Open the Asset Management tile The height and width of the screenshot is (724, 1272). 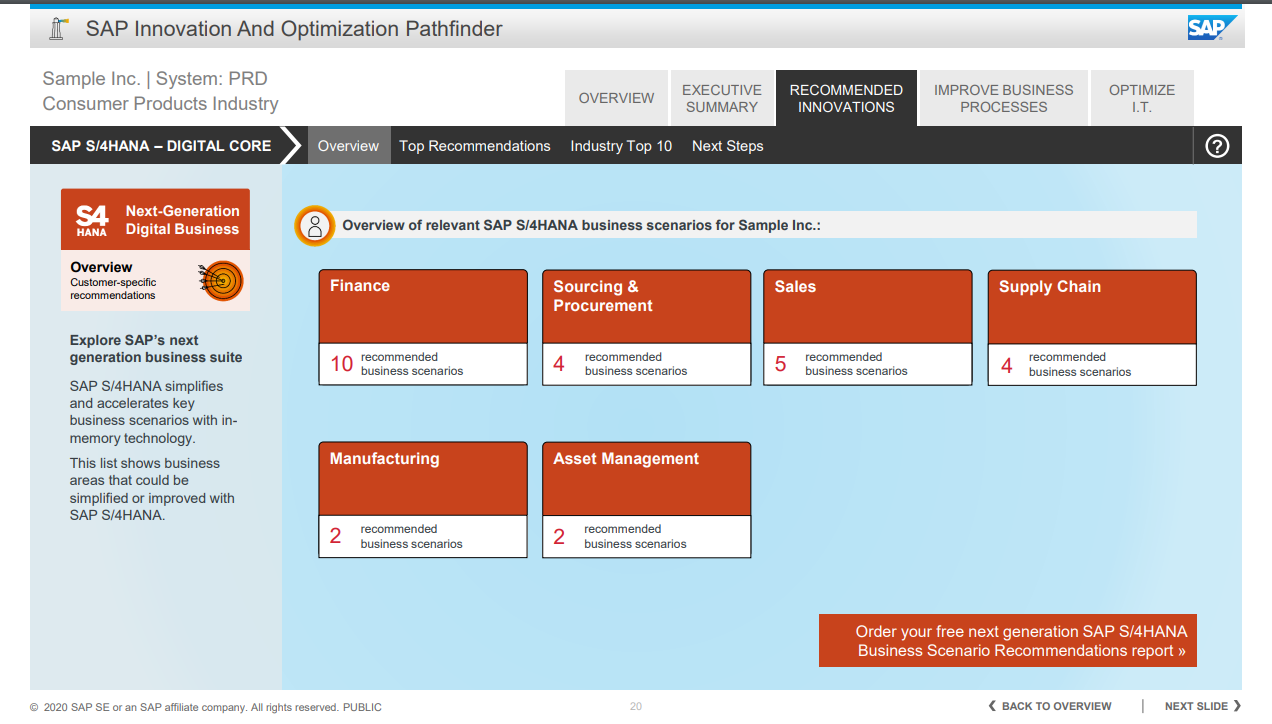coord(646,500)
